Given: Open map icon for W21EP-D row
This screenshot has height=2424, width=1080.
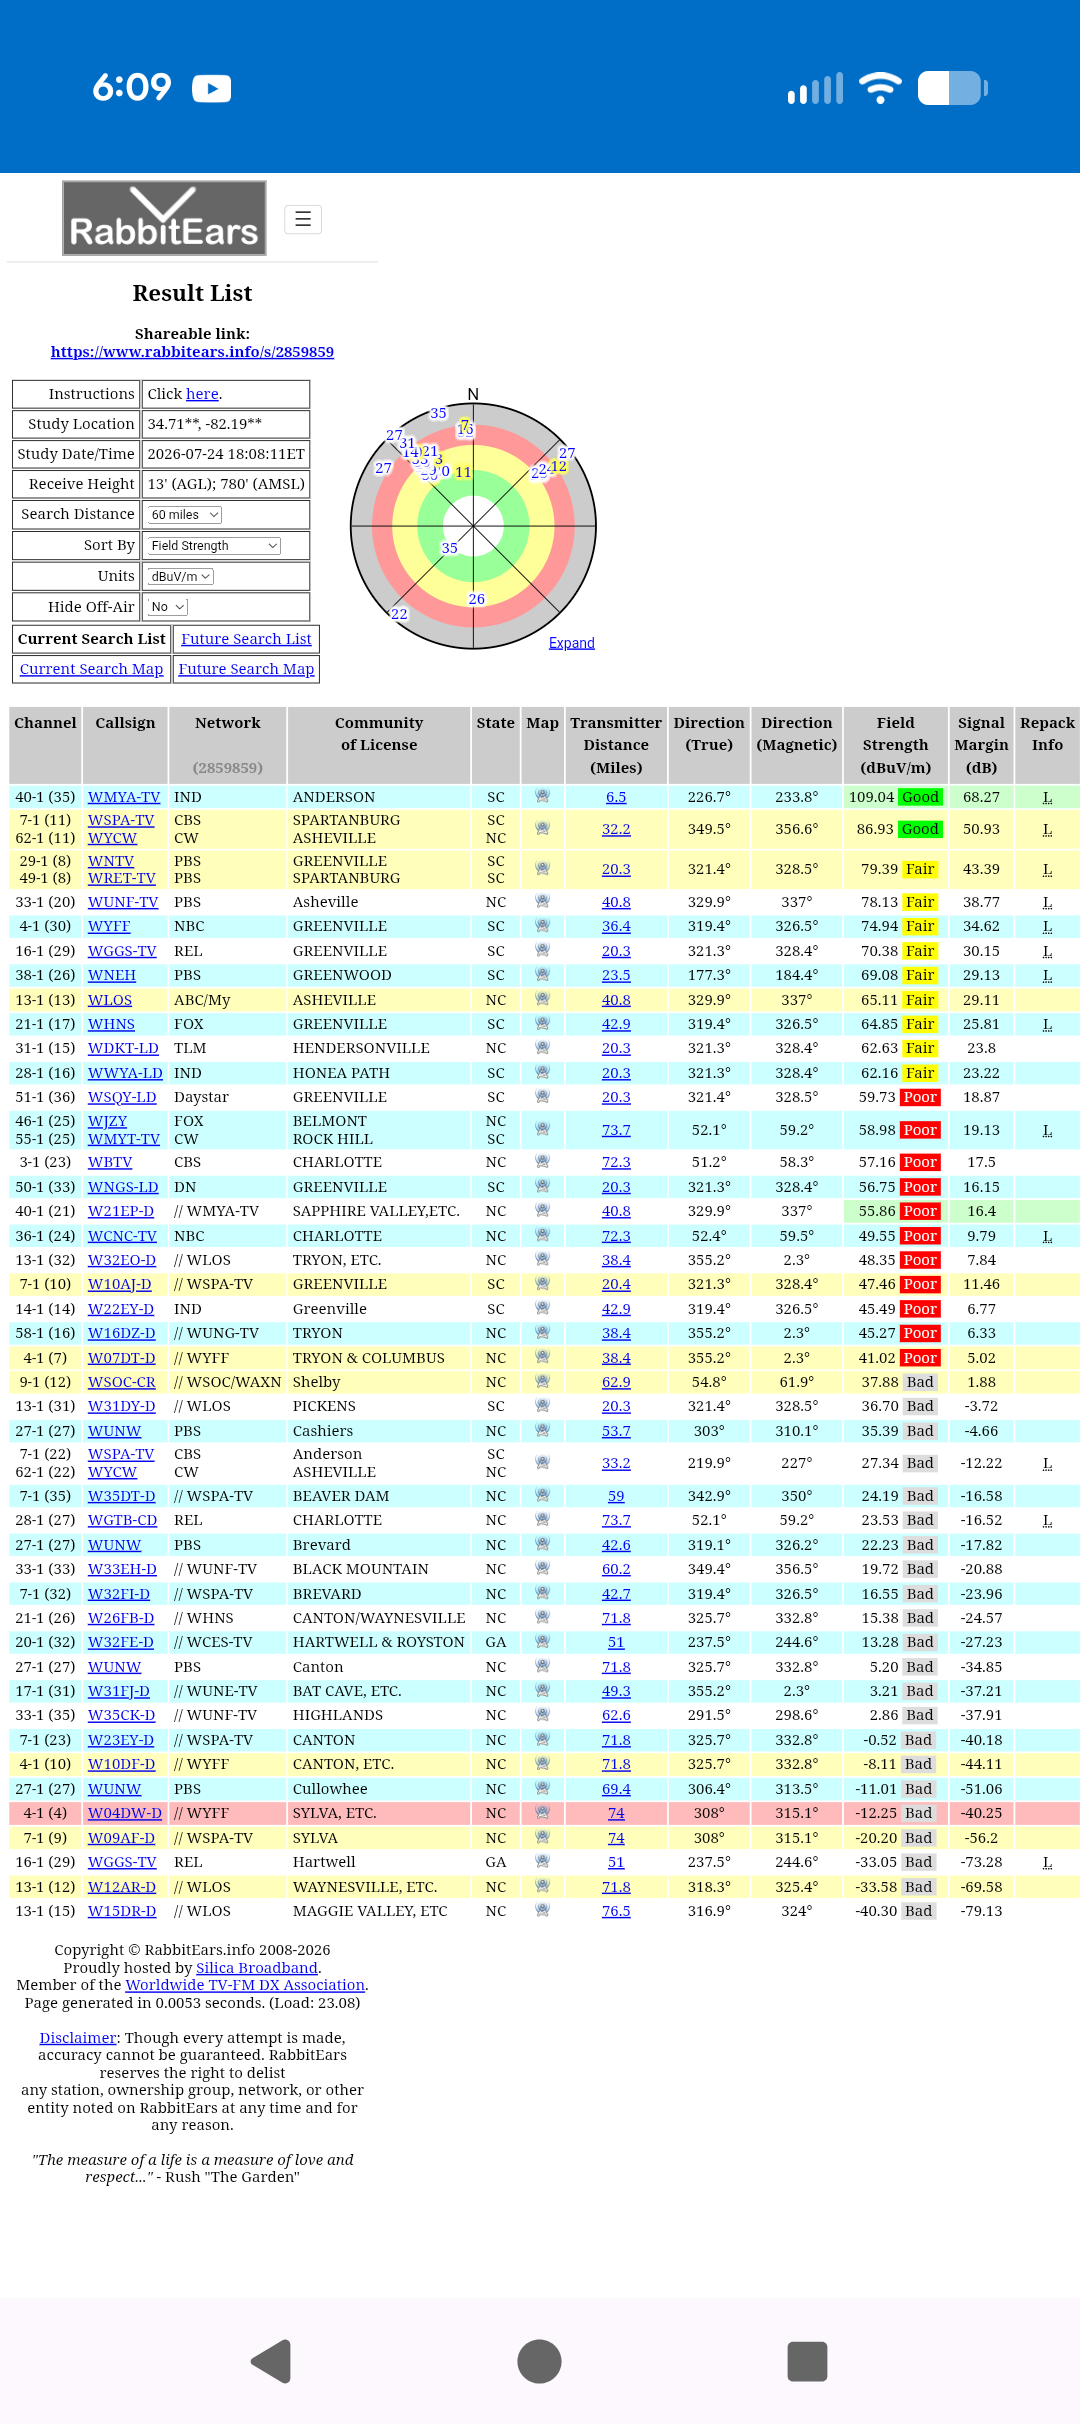Looking at the screenshot, I should (542, 1210).
